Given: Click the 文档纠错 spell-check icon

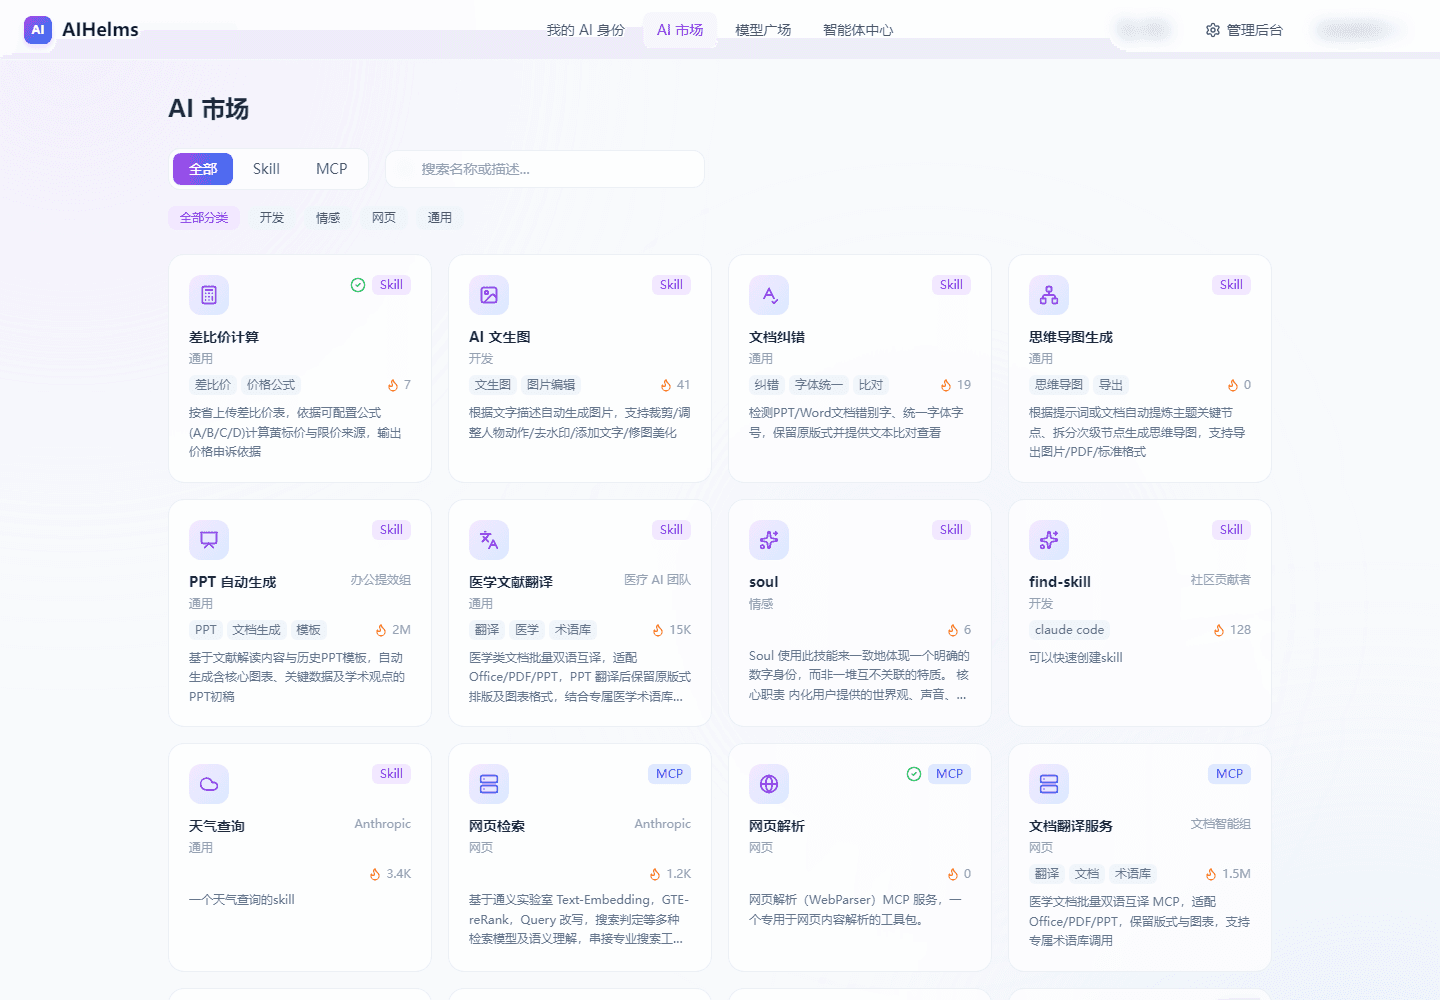Looking at the screenshot, I should (x=769, y=295).
